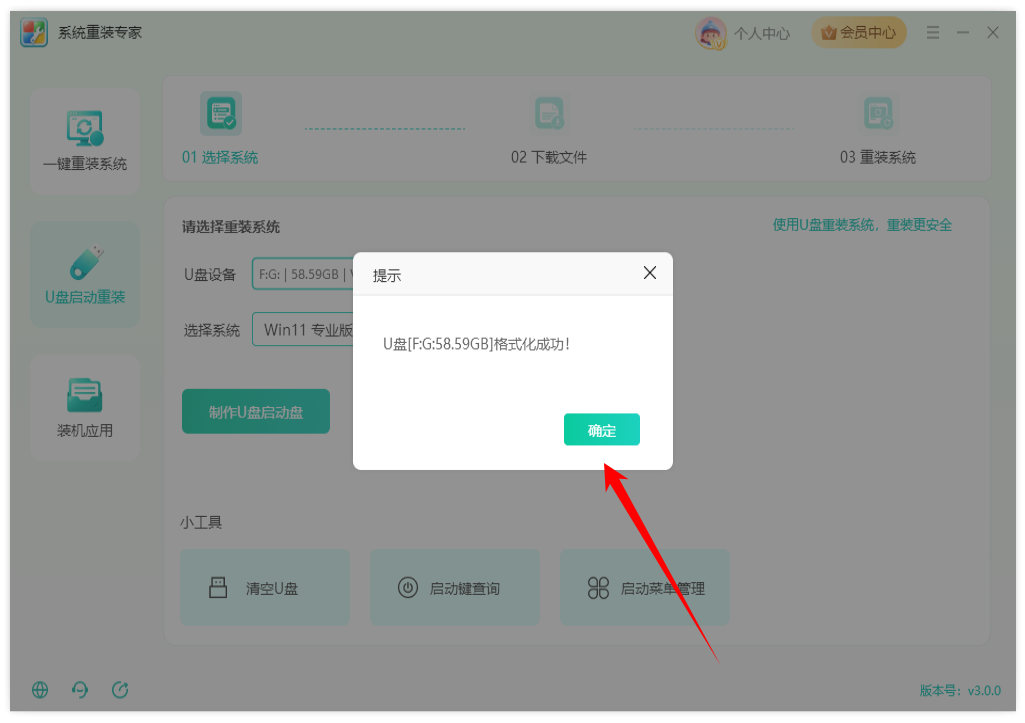1025x723 pixels.
Task: Open the 选择系统 Win11 dropdown
Action: point(303,329)
